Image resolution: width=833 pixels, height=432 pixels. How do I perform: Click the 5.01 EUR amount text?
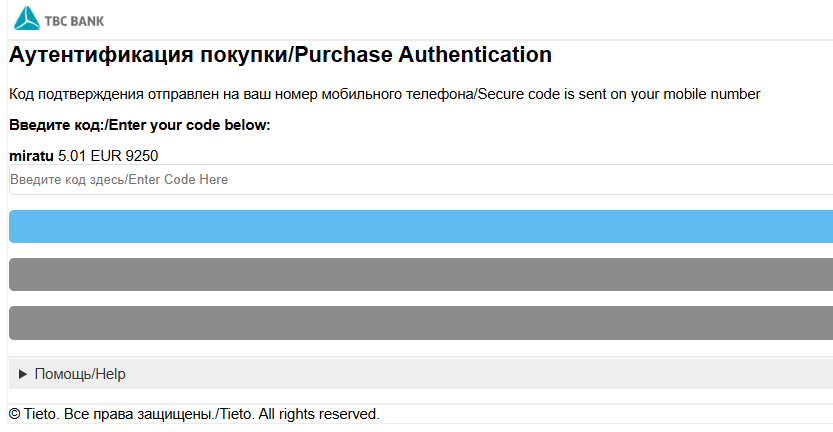90,156
